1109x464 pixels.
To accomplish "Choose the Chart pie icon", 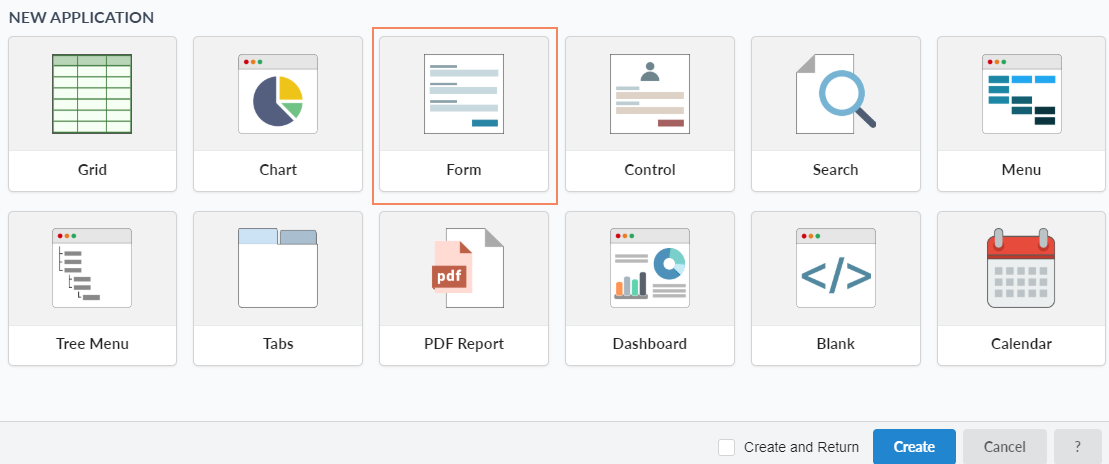I will click(278, 94).
